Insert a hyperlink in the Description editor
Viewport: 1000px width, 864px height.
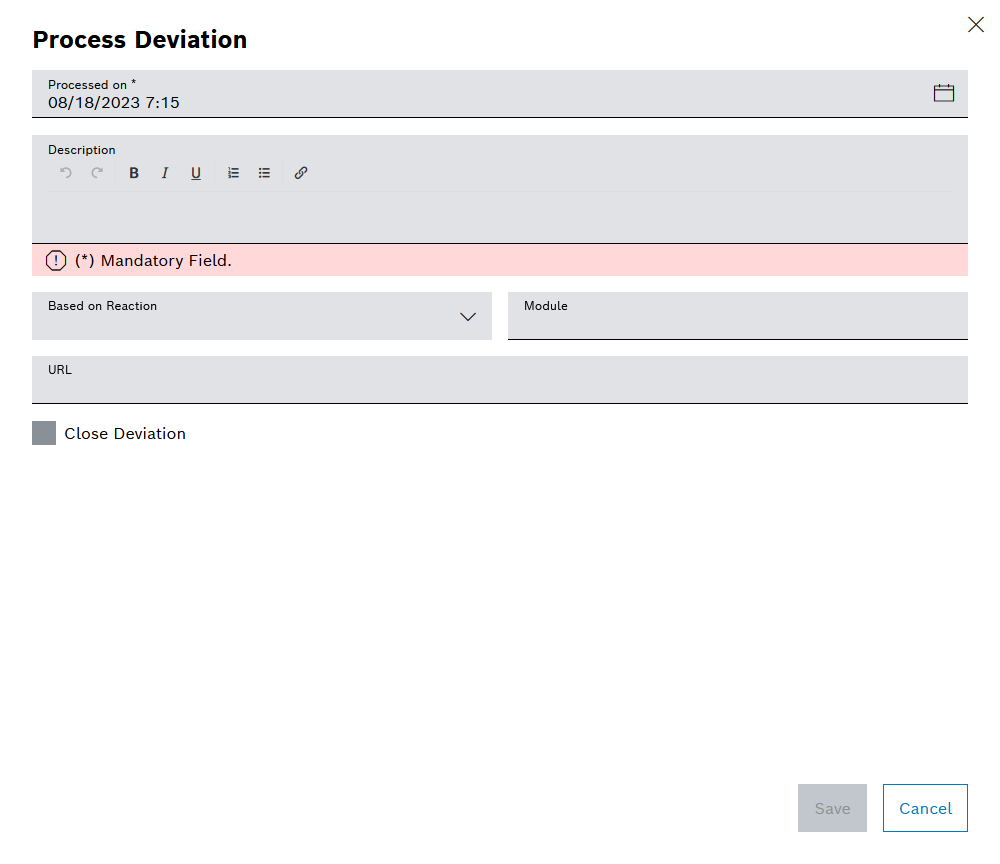coord(300,172)
